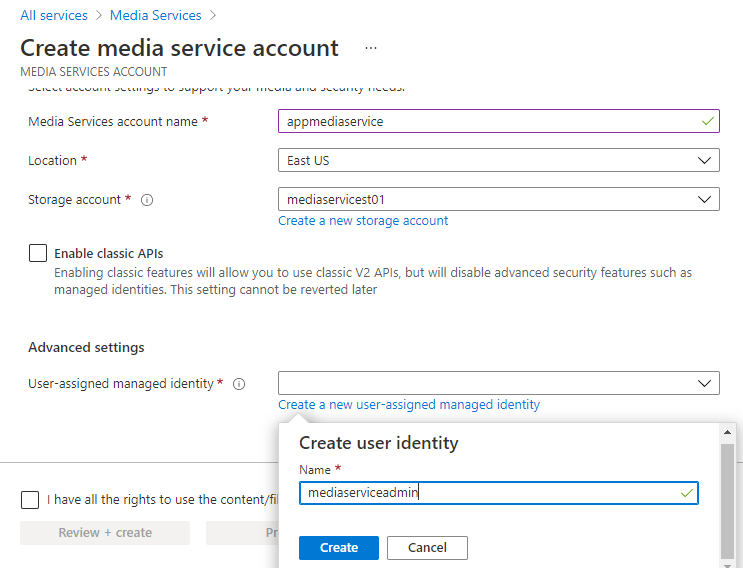743x568 pixels.
Task: Click the Location field chevron arrow
Action: [x=704, y=160]
